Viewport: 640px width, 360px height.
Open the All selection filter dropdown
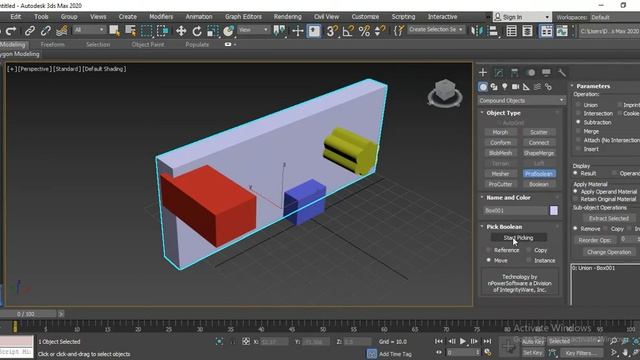(x=89, y=30)
